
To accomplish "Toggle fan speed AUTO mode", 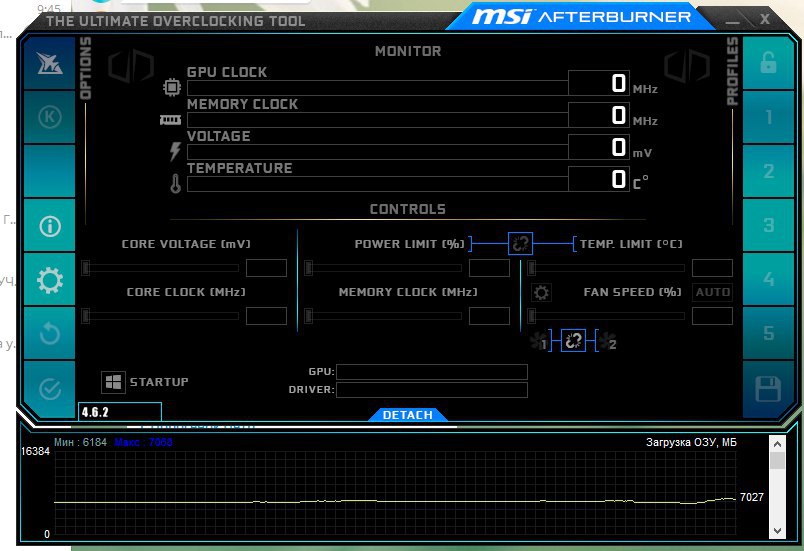I will coord(712,292).
